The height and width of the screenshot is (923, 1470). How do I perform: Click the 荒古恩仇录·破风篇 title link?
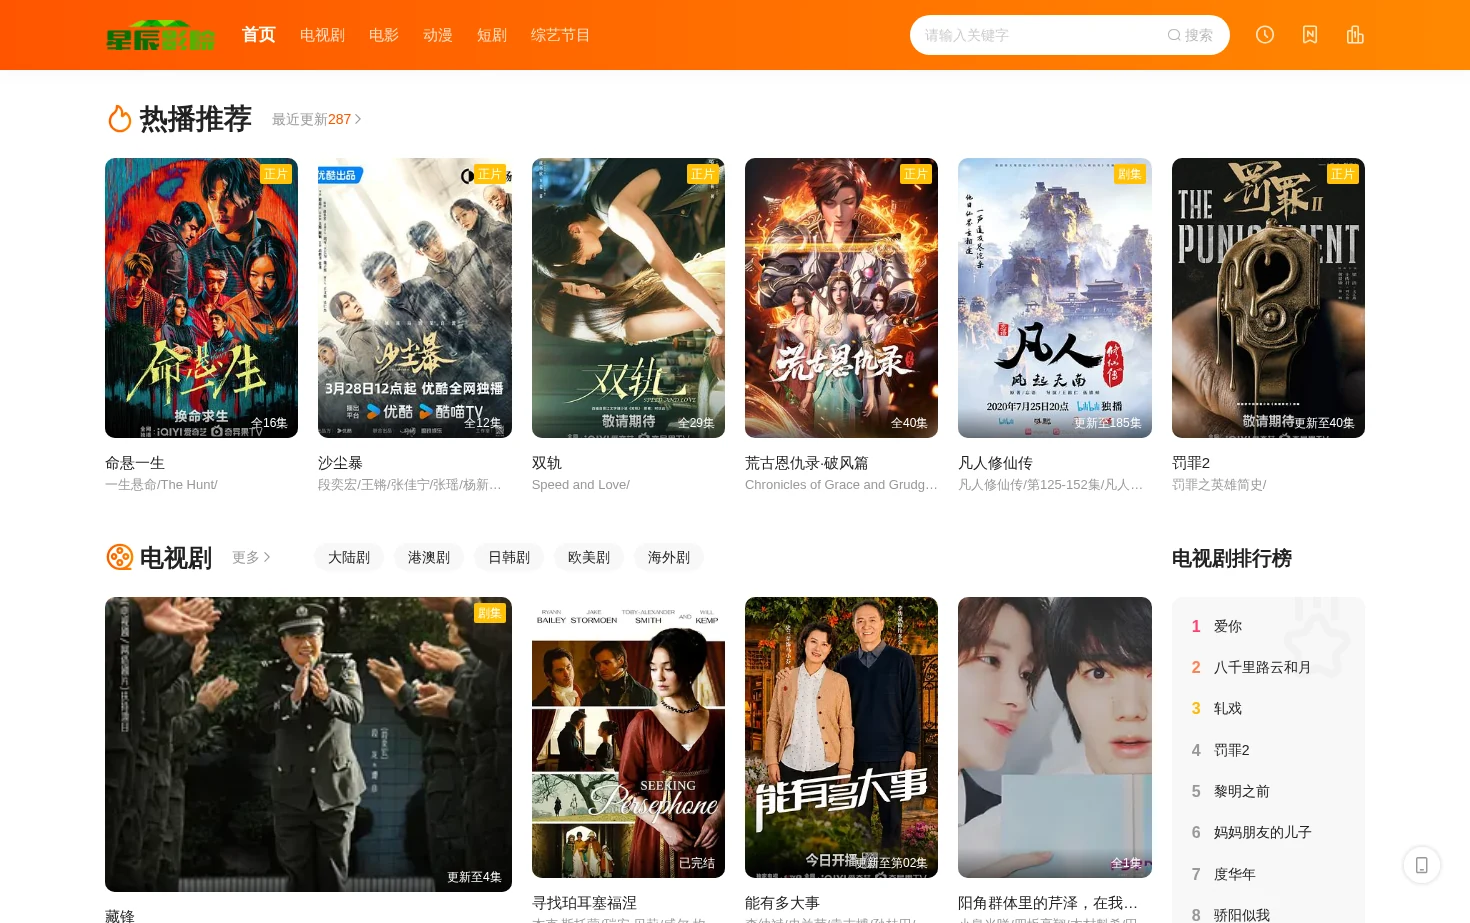pos(807,463)
